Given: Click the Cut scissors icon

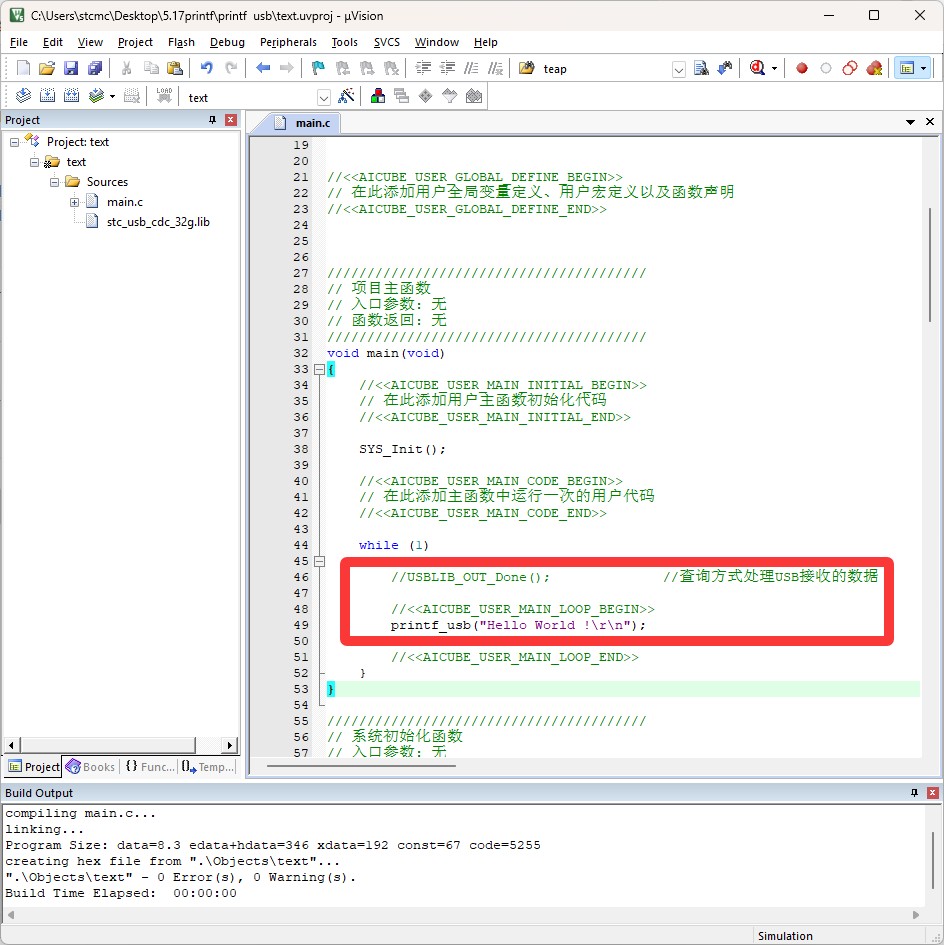Looking at the screenshot, I should coord(127,68).
